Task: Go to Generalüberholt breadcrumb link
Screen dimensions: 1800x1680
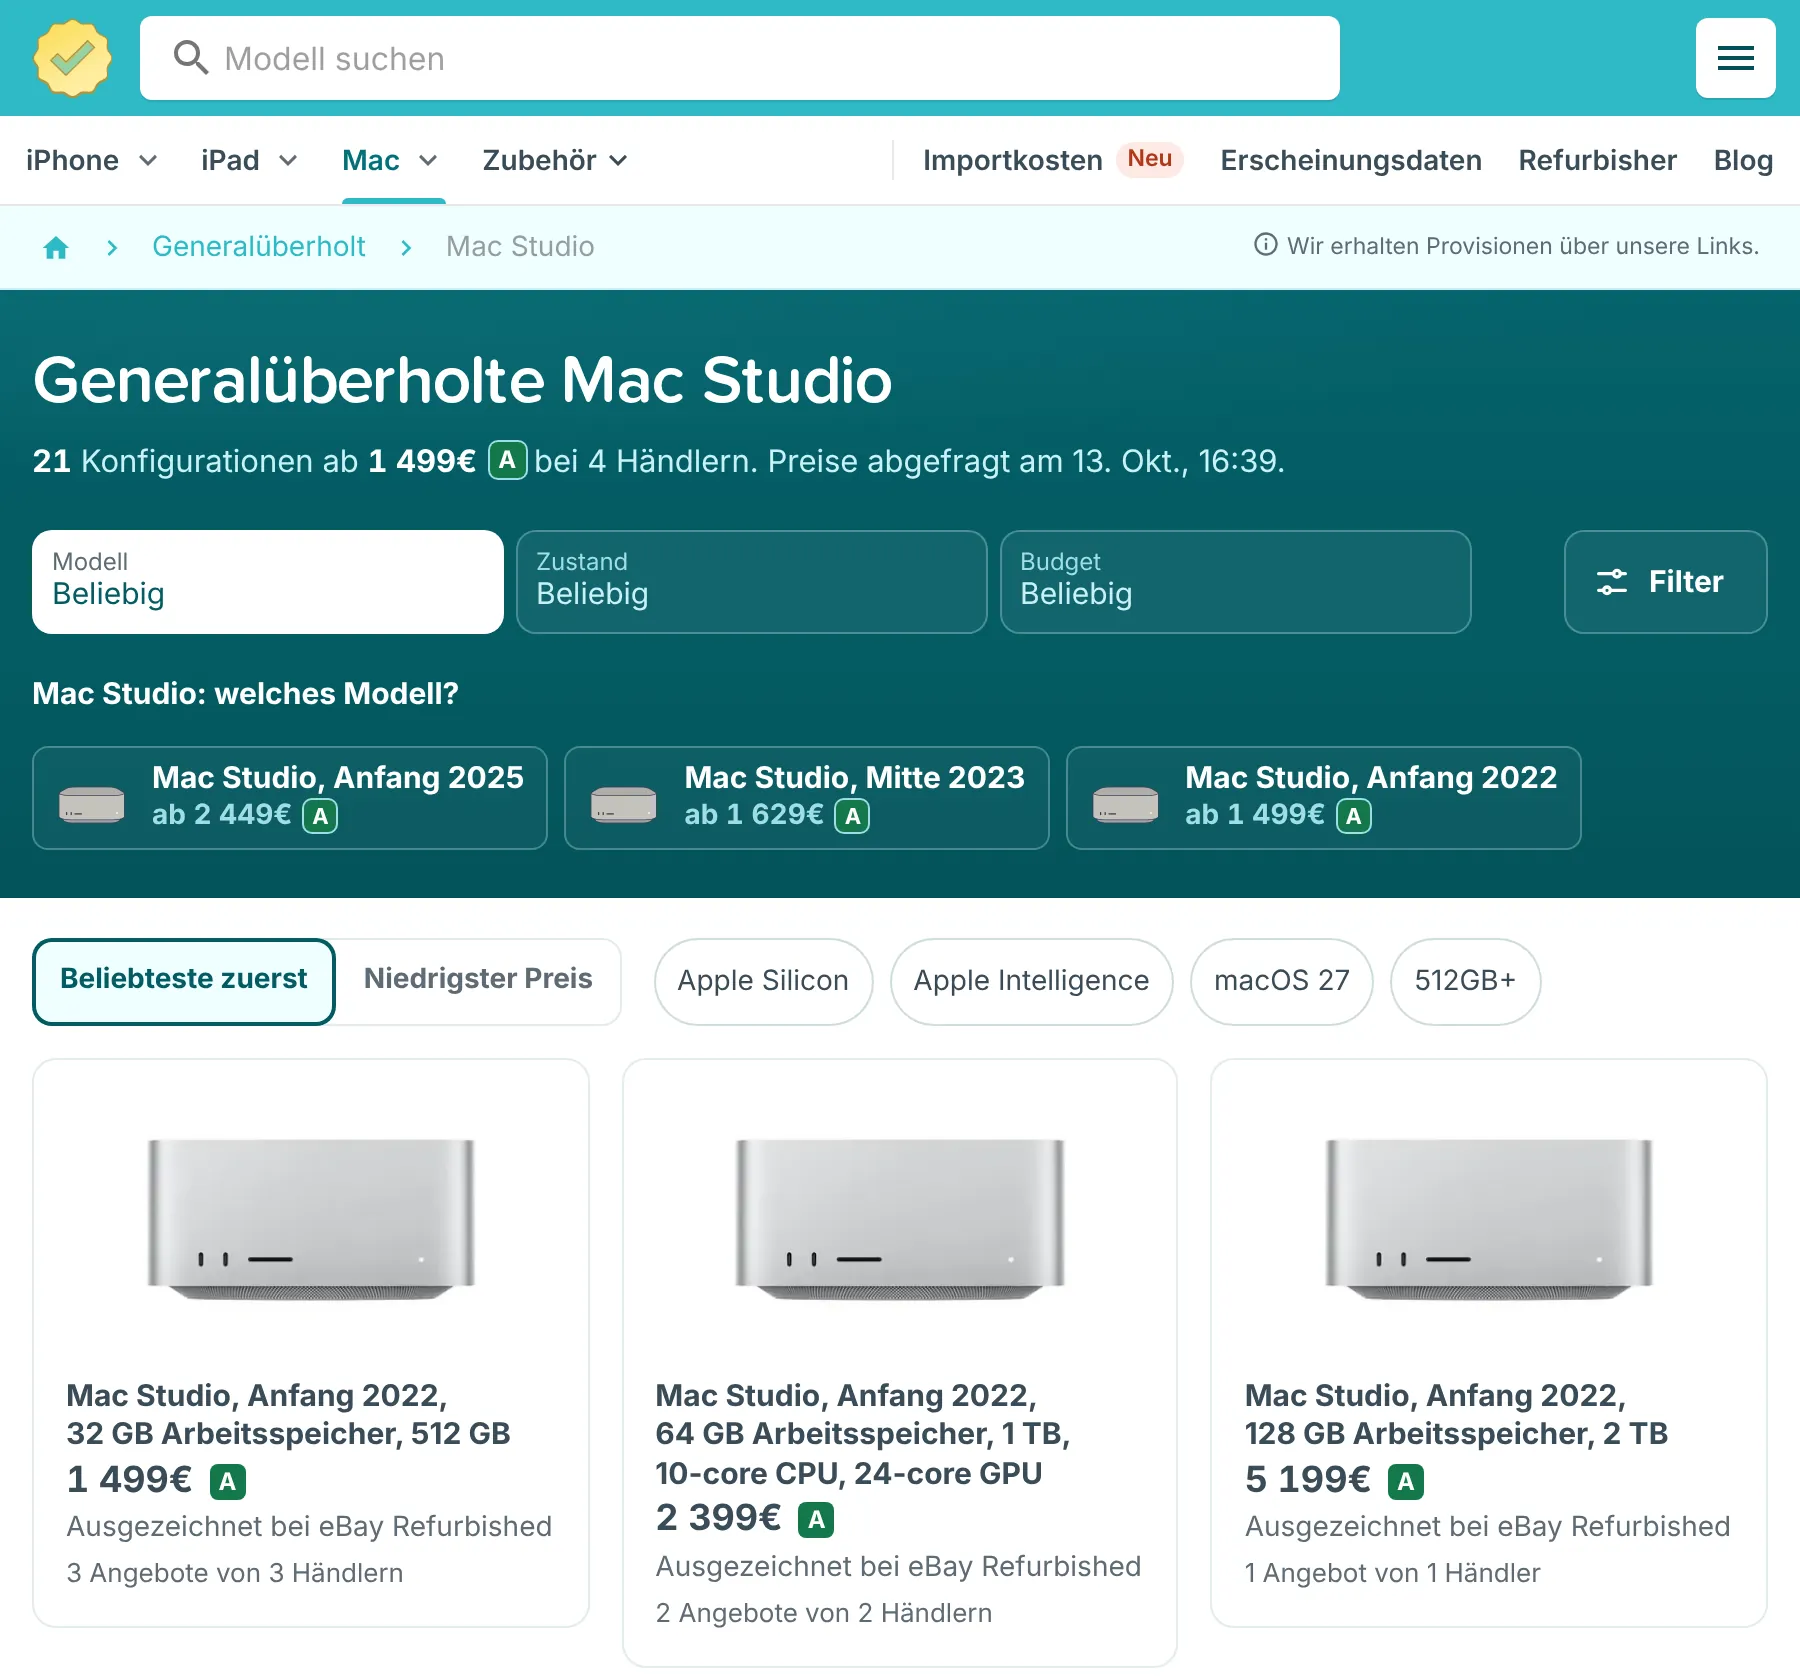Action: [x=258, y=246]
